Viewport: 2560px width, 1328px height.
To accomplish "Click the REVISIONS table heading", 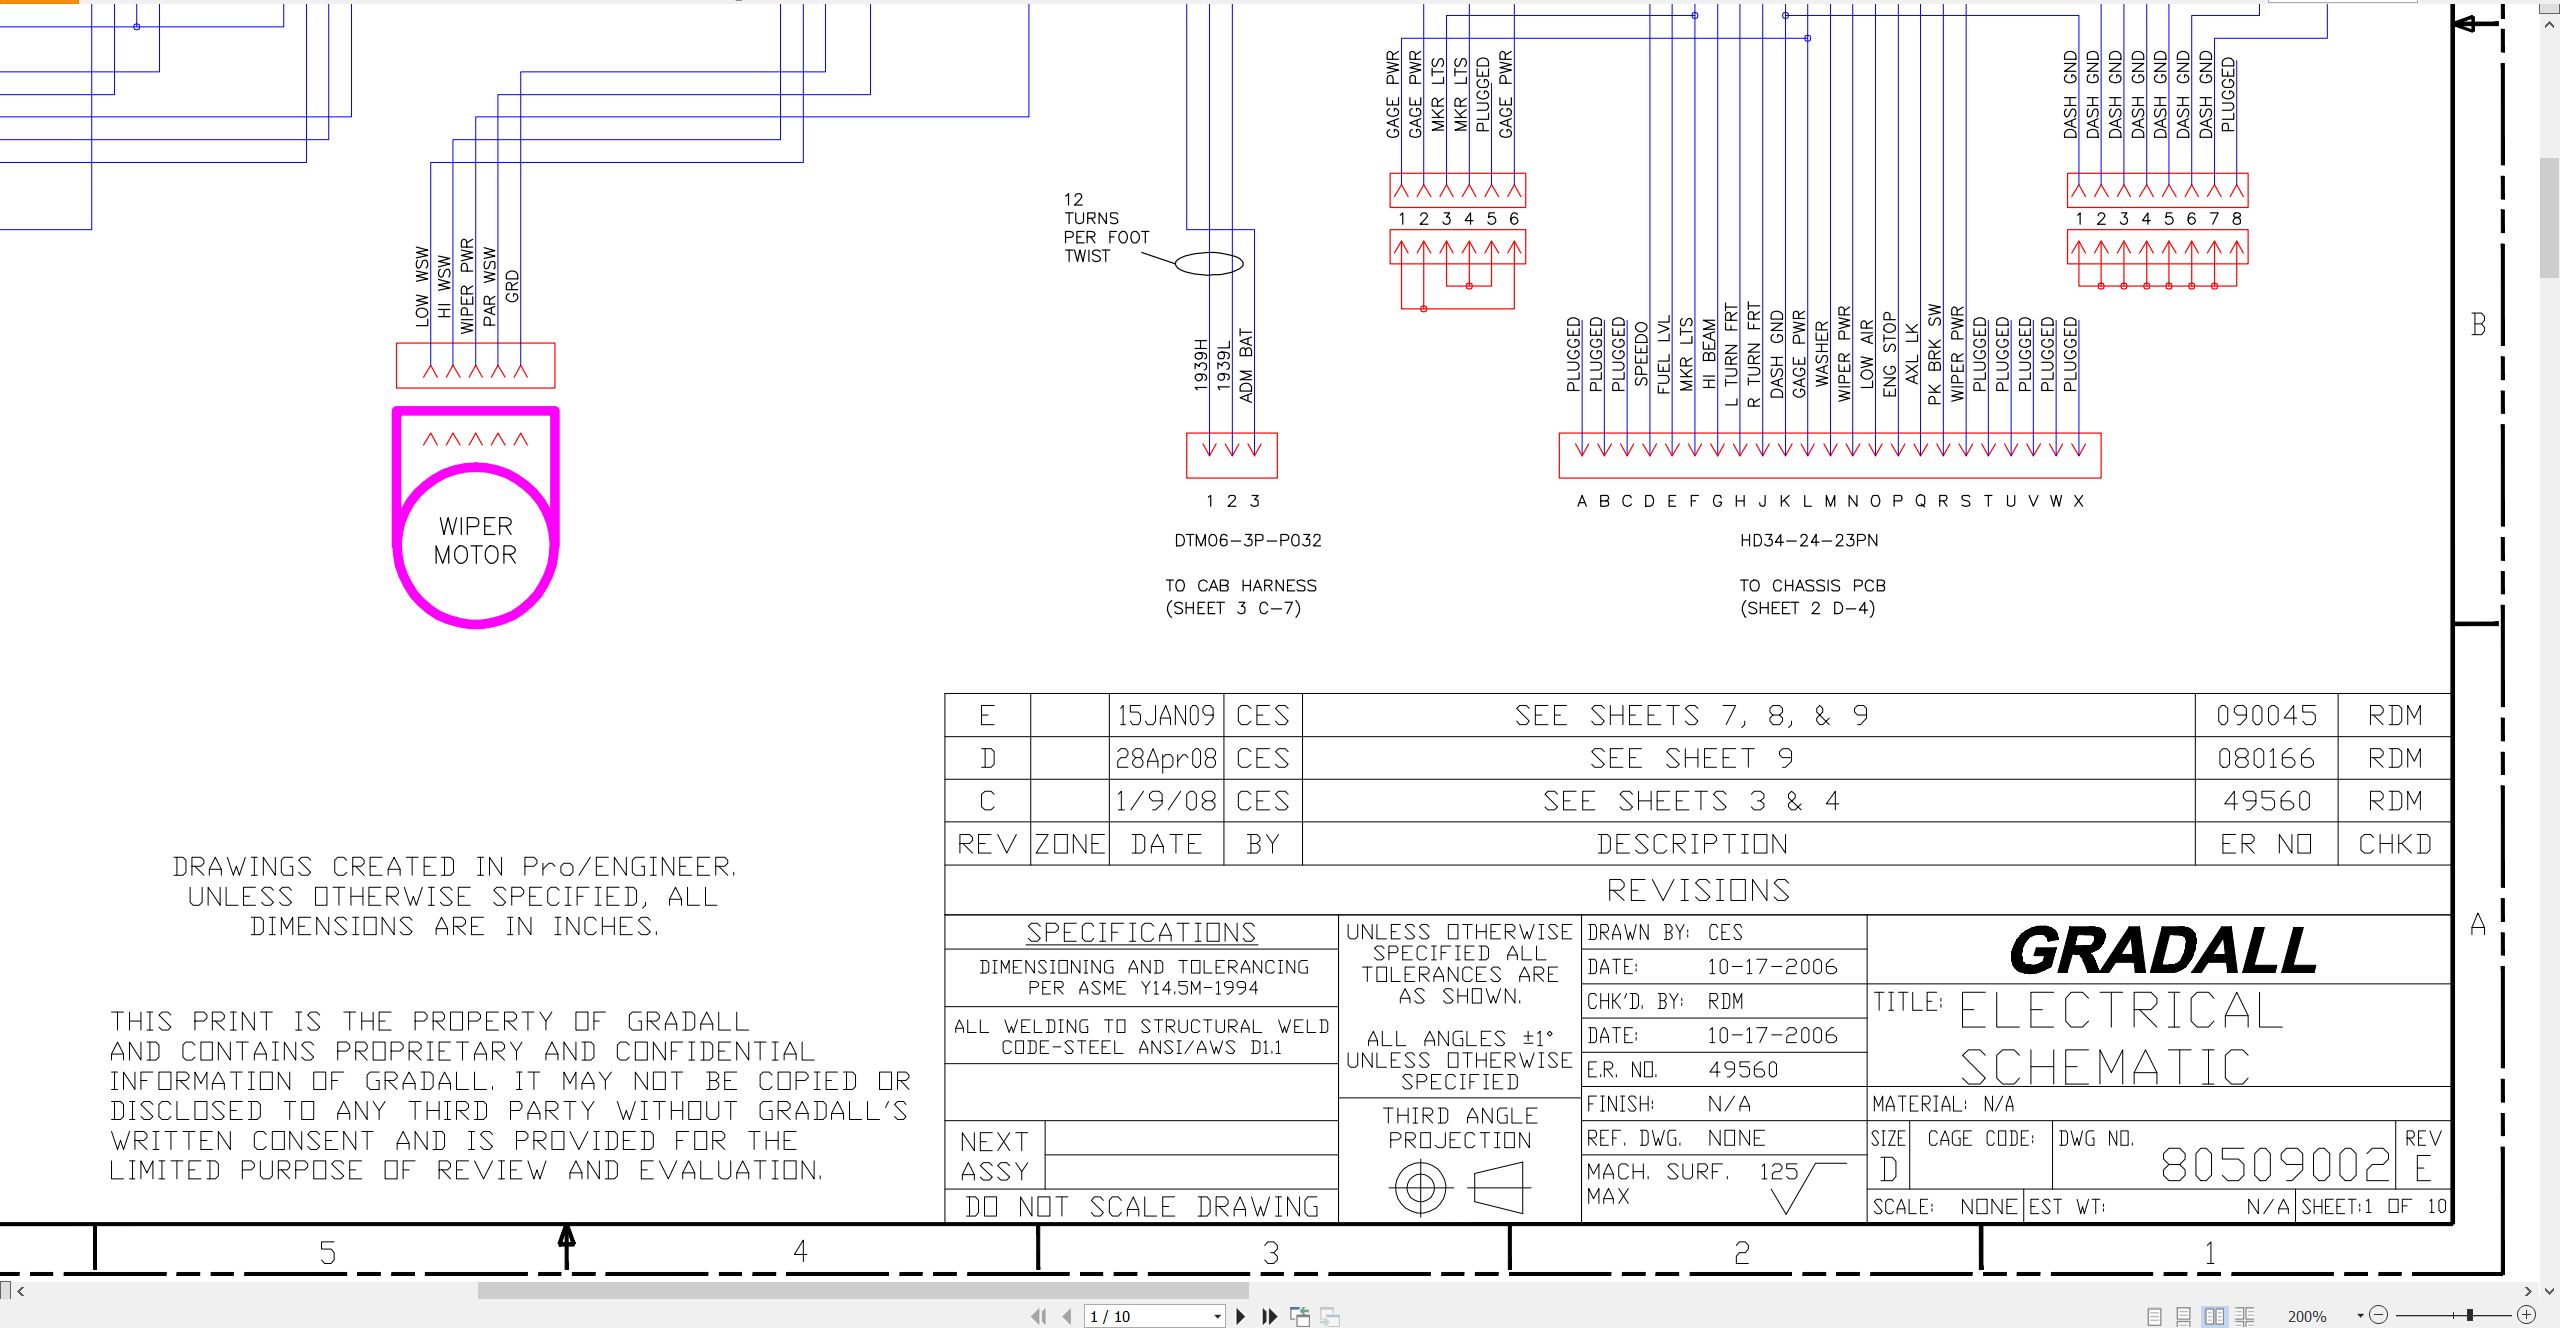I will coord(1698,890).
